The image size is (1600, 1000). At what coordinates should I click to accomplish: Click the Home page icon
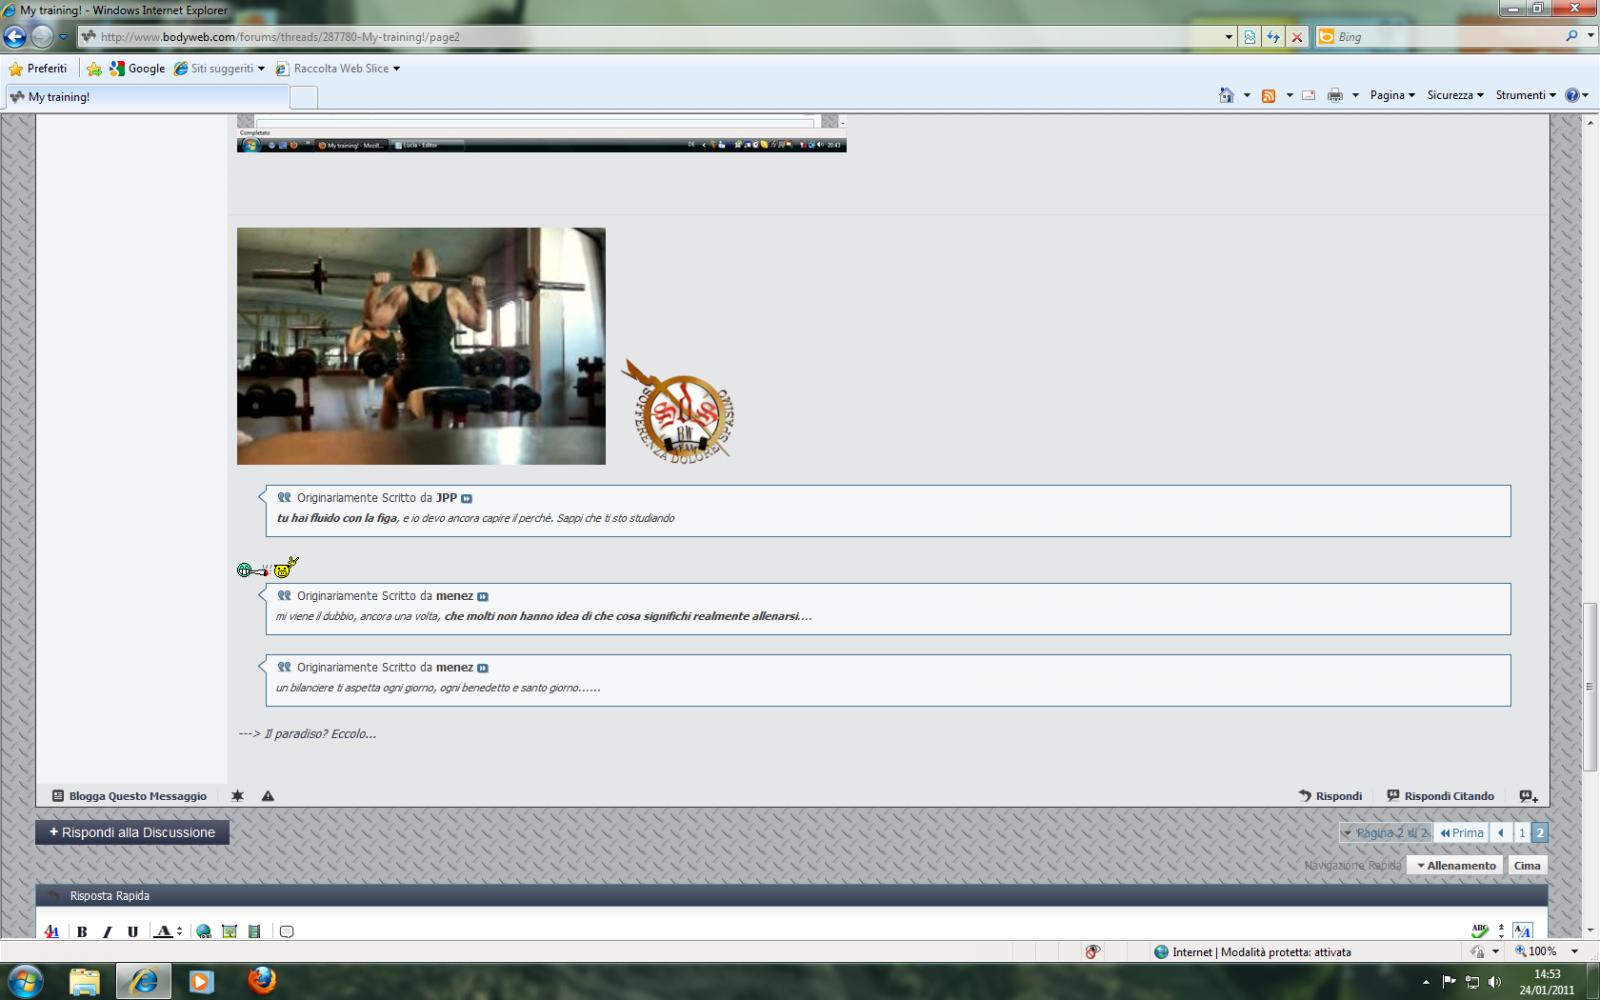(1226, 96)
